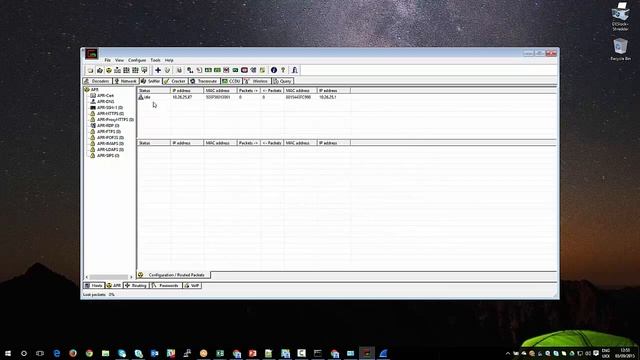The height and width of the screenshot is (360, 640).
Task: Click the tree panel scrollbar left arrow
Action: point(87,277)
